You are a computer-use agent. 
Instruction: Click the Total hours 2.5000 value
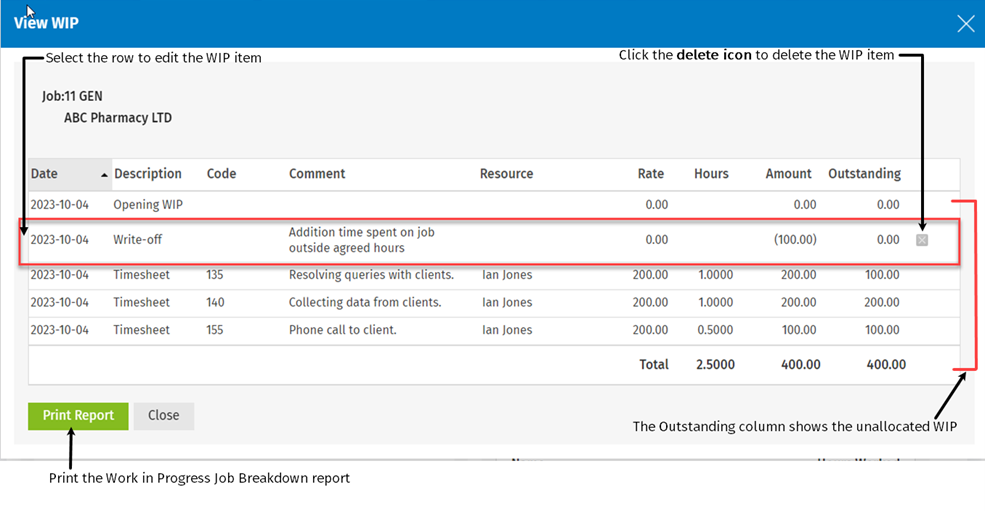pos(715,365)
